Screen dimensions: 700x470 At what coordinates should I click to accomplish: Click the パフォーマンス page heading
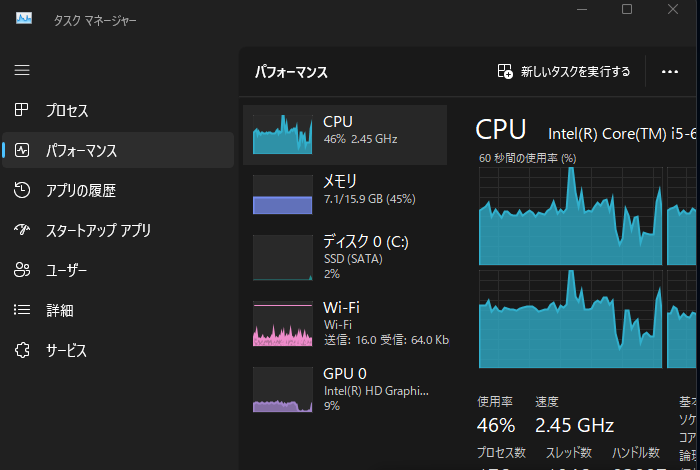[291, 72]
